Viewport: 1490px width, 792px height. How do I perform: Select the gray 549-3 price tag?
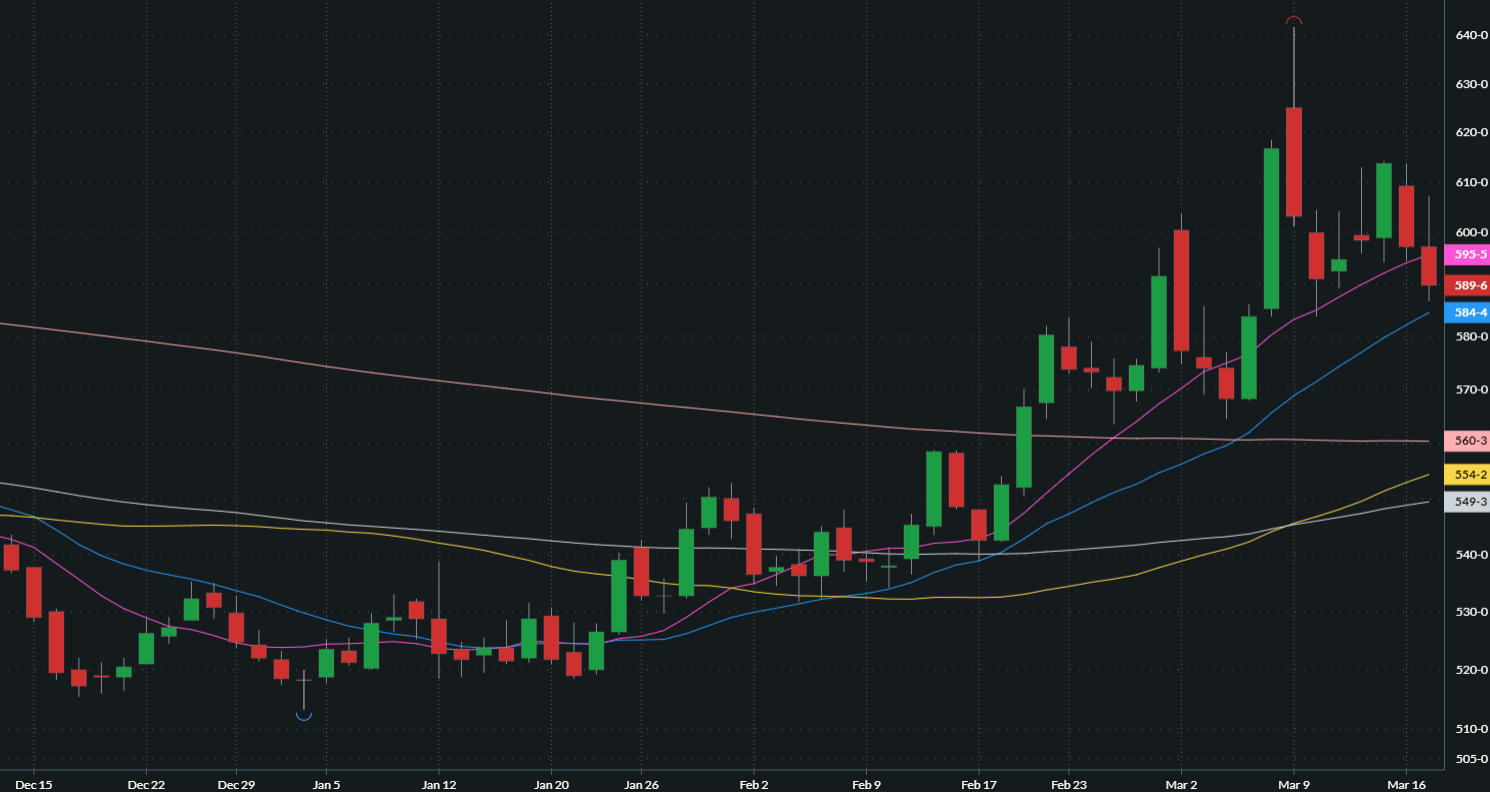[1470, 502]
